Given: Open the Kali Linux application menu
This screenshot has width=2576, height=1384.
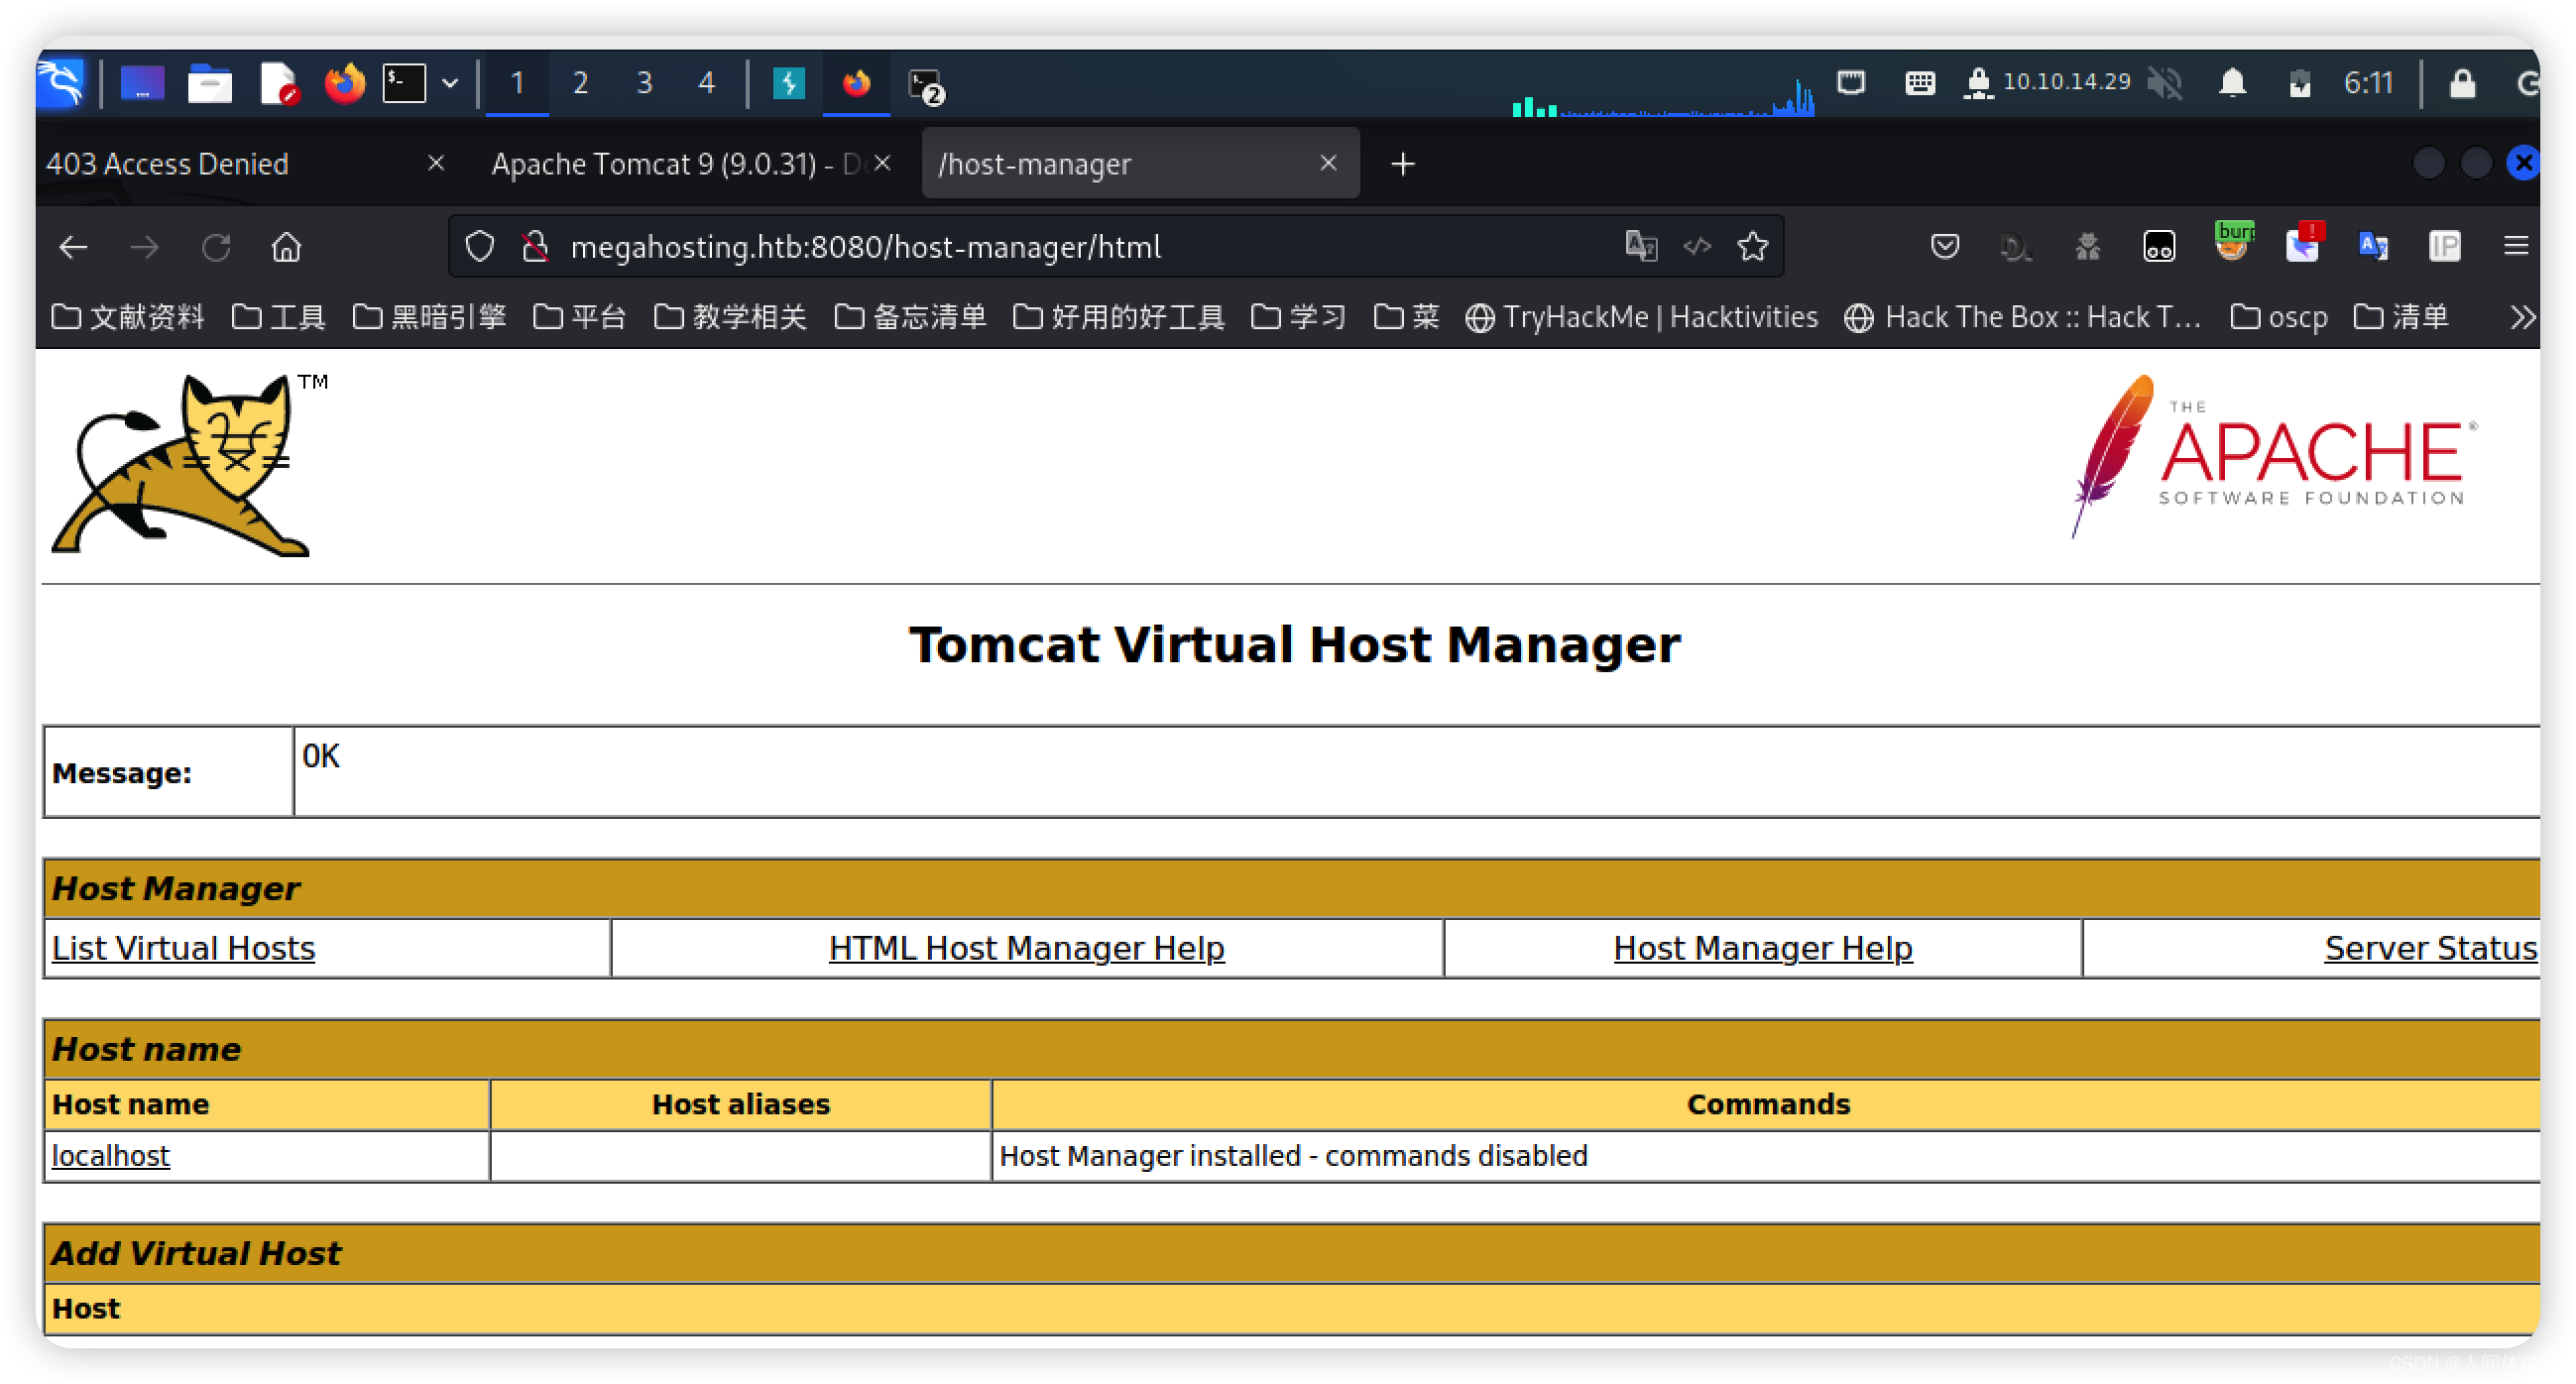Looking at the screenshot, I should pyautogui.click(x=62, y=83).
